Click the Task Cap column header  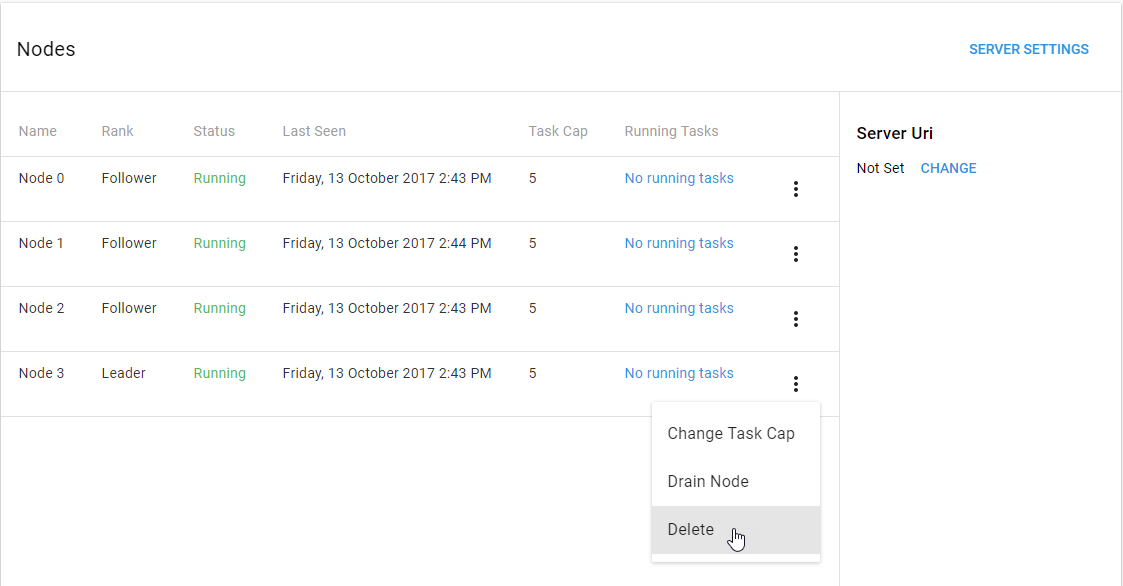pos(558,131)
